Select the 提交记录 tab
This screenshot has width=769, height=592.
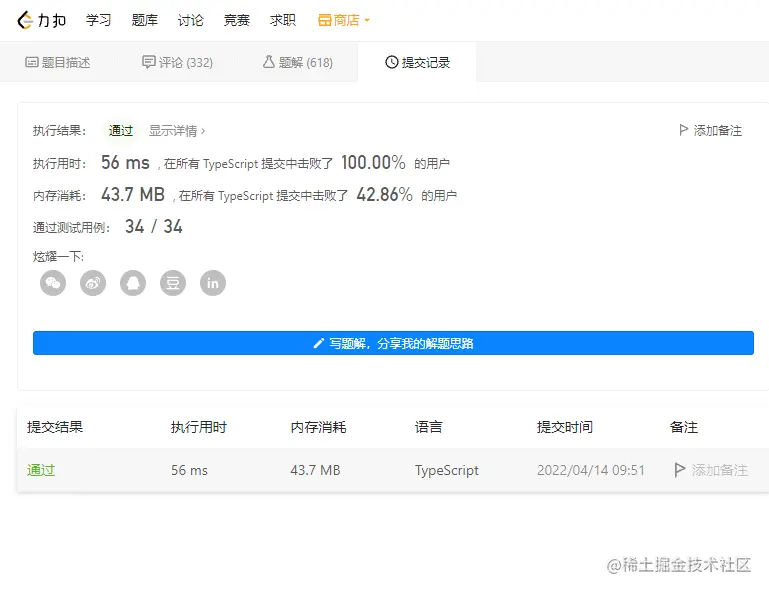pos(417,62)
